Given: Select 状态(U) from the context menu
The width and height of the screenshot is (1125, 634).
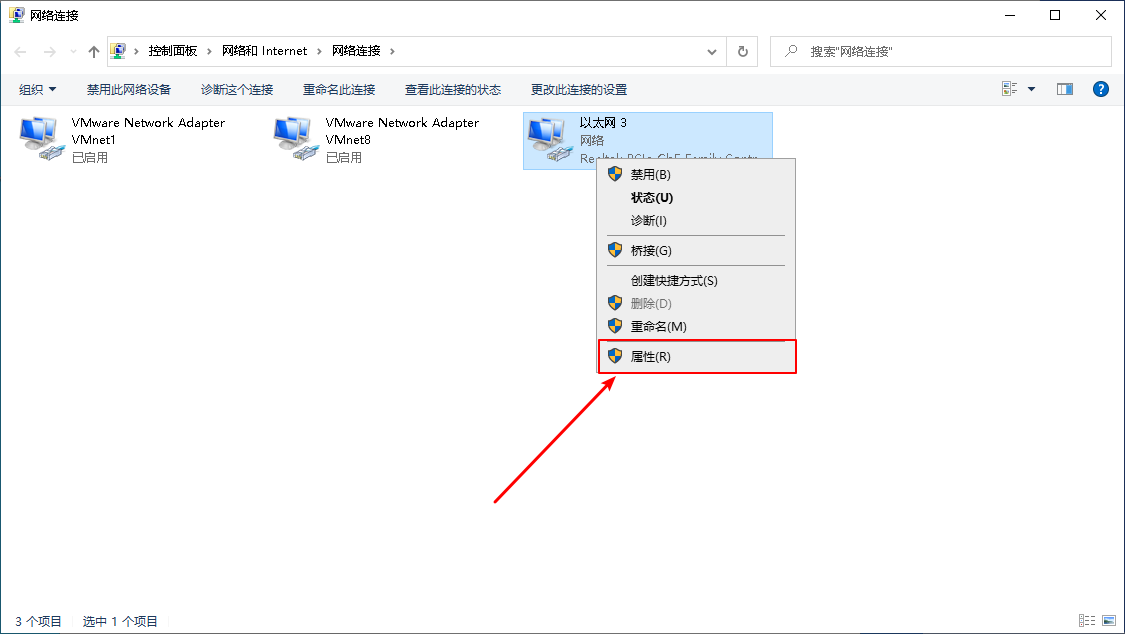Looking at the screenshot, I should 651,198.
